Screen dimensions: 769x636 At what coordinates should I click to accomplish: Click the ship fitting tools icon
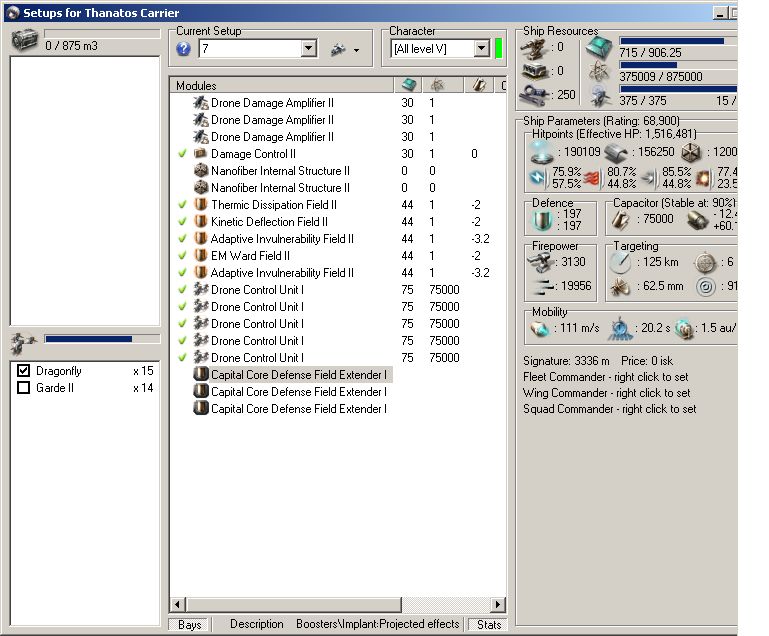click(338, 49)
